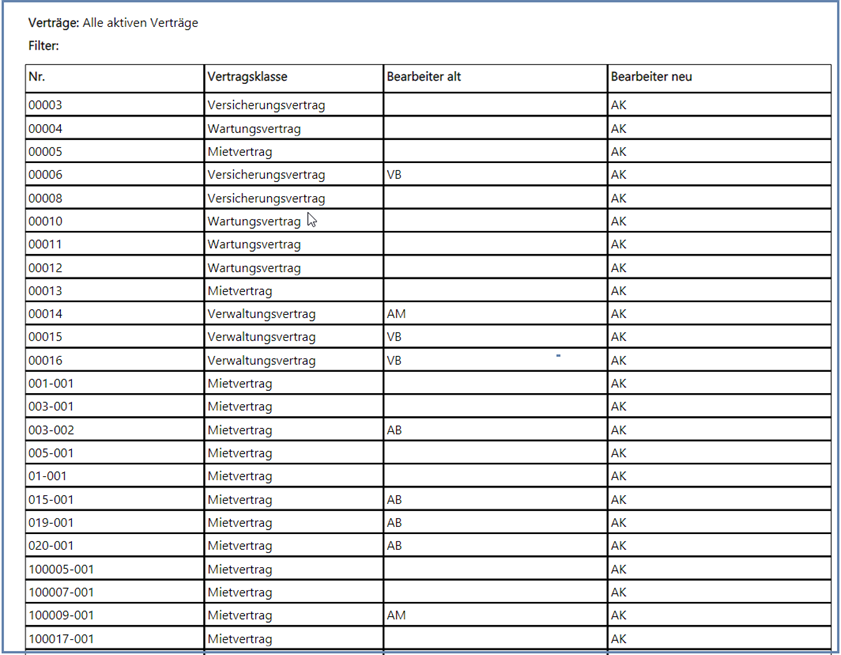
Task: Click contract number 003-002
Action: tap(51, 431)
